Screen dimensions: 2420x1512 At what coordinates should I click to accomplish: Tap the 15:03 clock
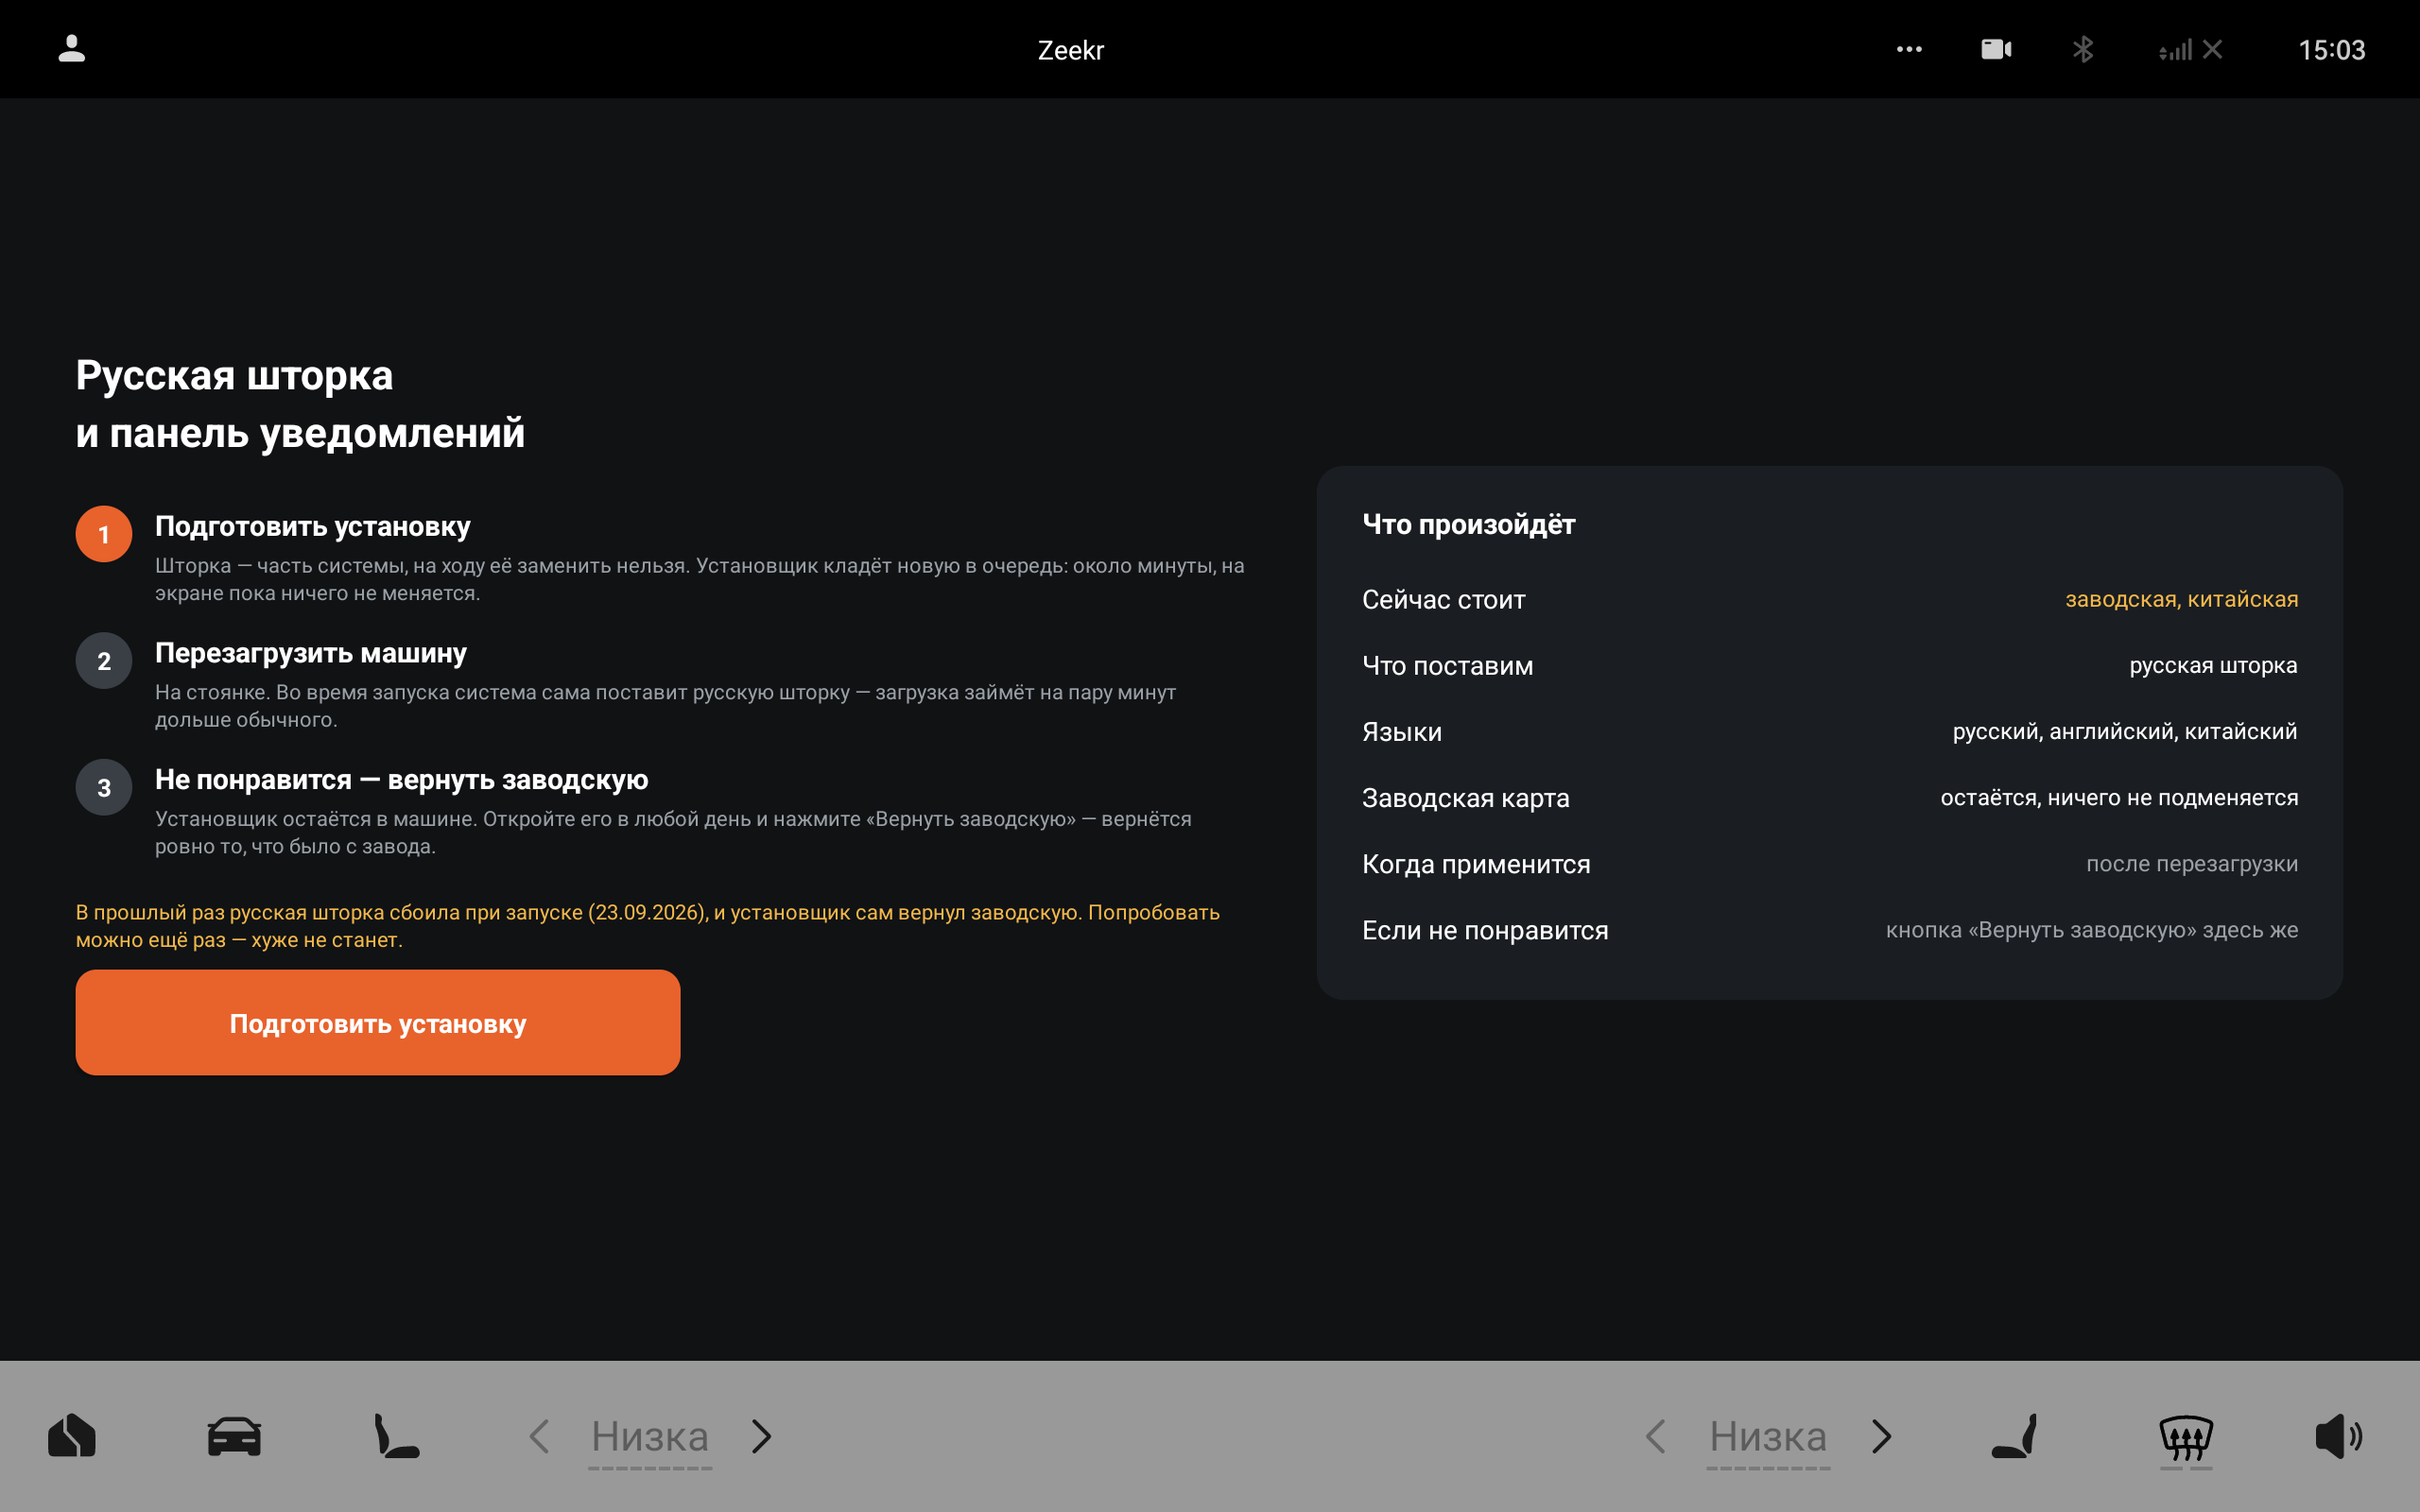coord(2331,50)
